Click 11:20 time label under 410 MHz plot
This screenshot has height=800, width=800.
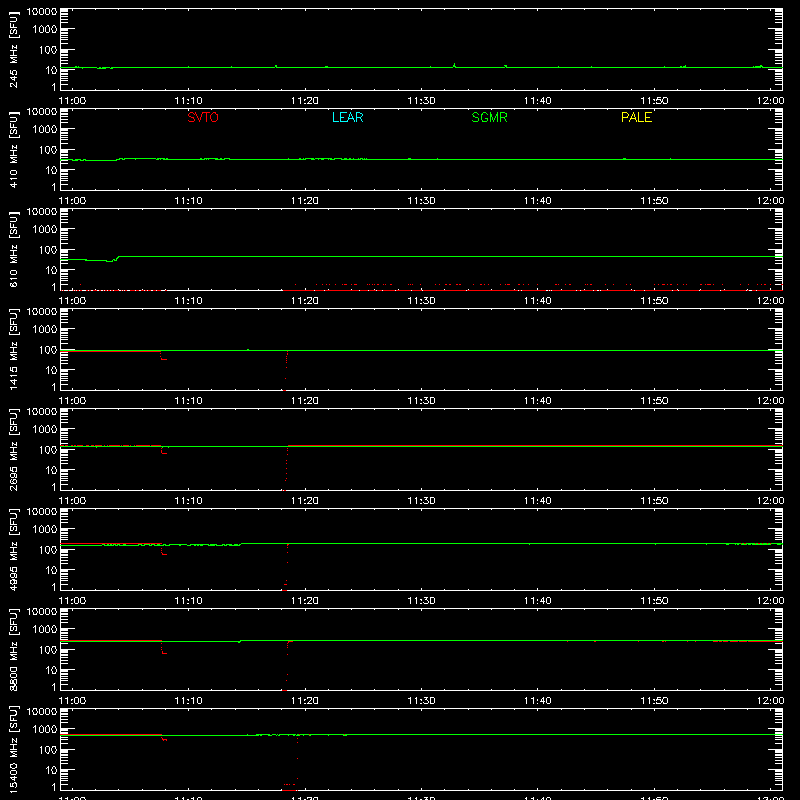(305, 201)
